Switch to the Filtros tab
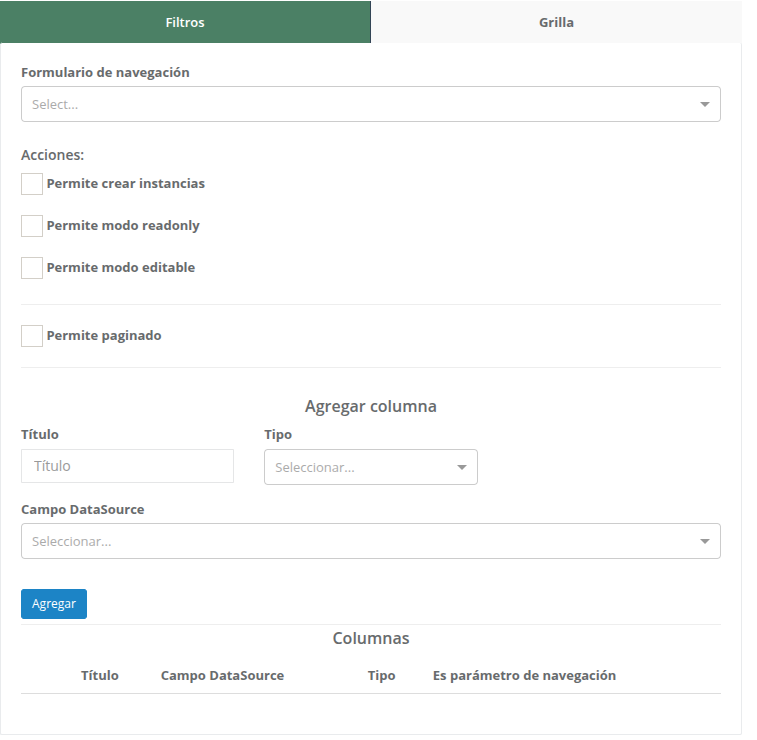757x740 pixels. pos(185,22)
